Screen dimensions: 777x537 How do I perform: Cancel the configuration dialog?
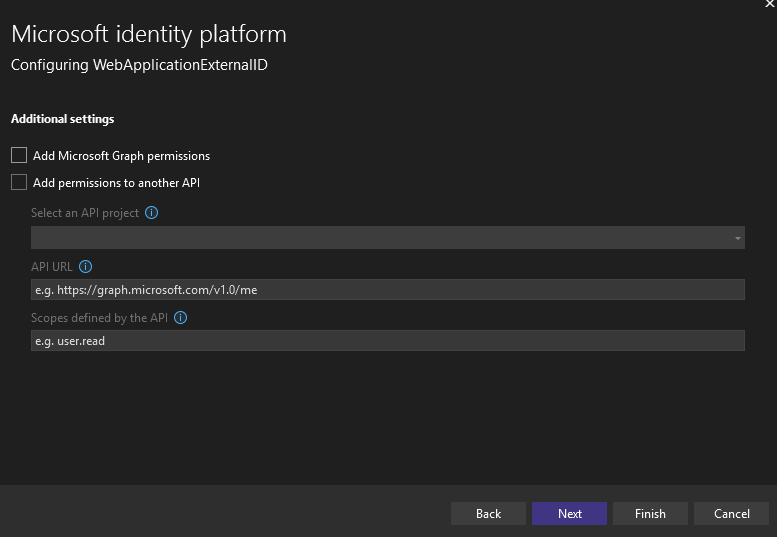(x=731, y=513)
